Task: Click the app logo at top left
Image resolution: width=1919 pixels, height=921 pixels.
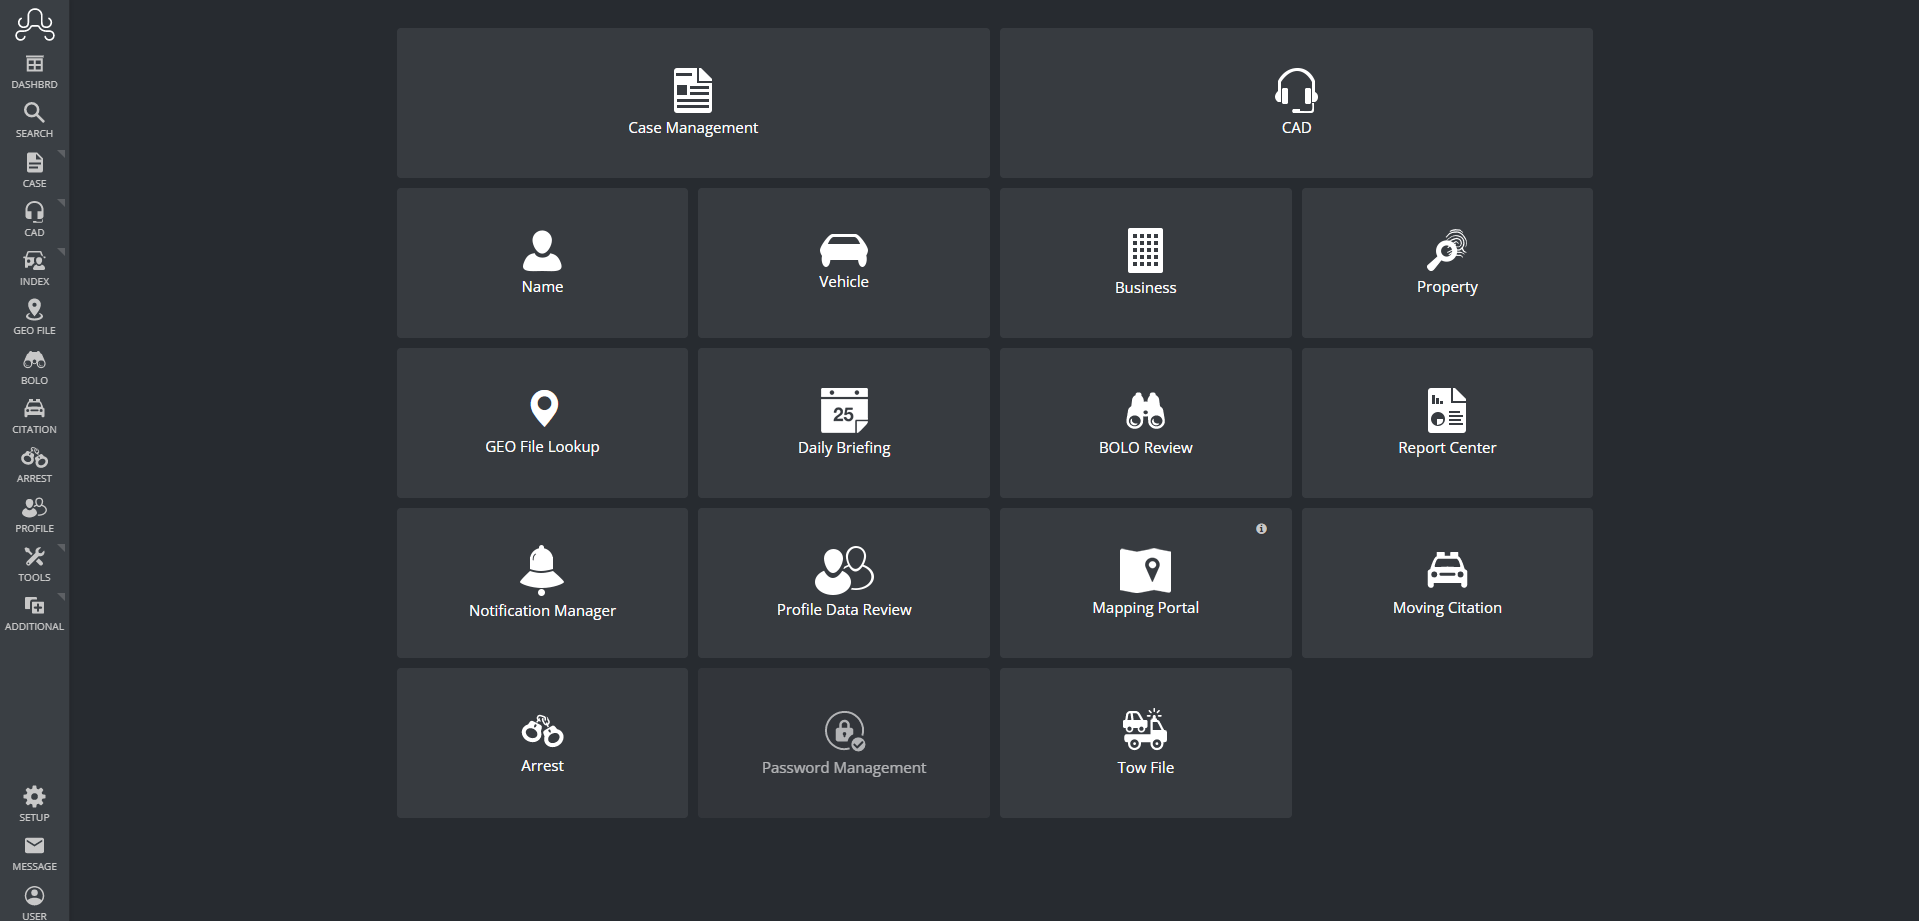Action: (33, 24)
